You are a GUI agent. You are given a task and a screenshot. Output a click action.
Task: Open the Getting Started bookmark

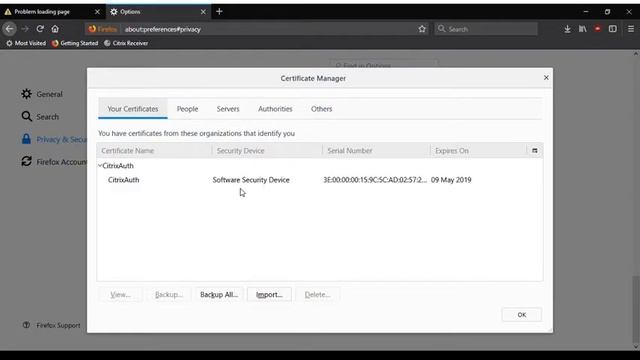point(75,43)
